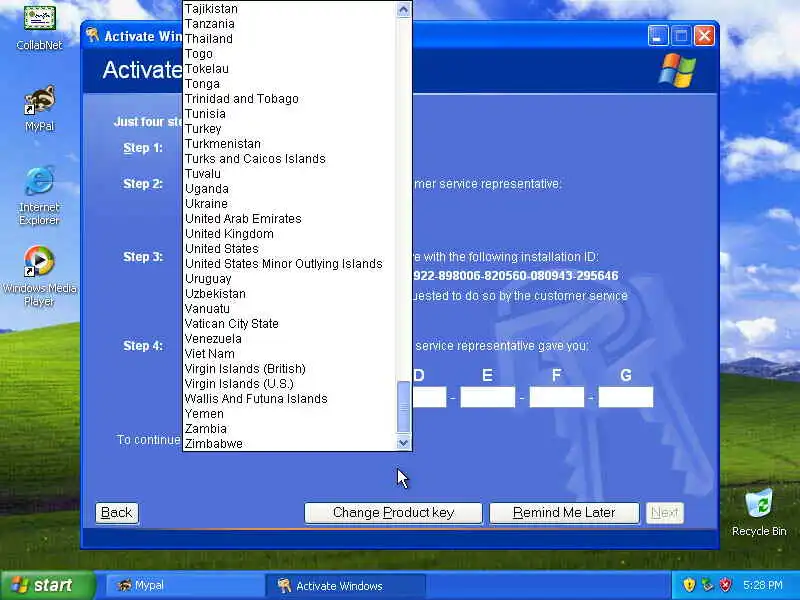Select the Recycle Bin icon

(x=759, y=512)
